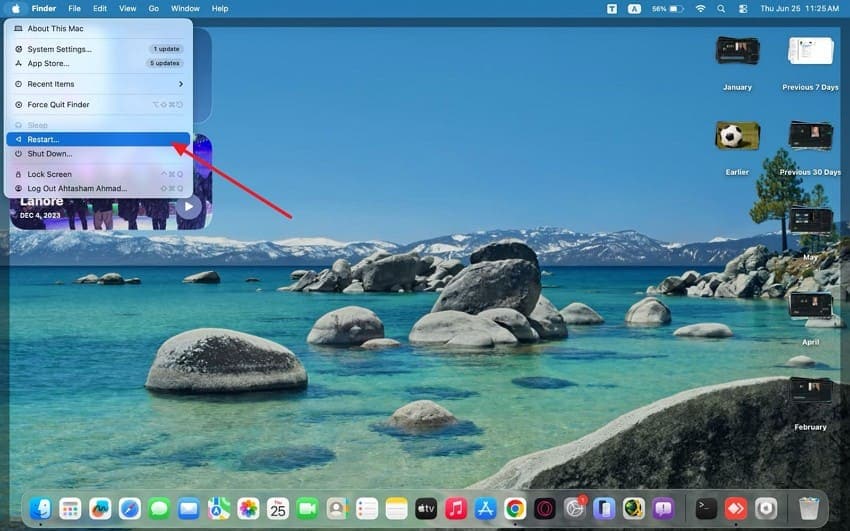The height and width of the screenshot is (531, 850).
Task: Expand Recent Items submenu
Action: 98,84
